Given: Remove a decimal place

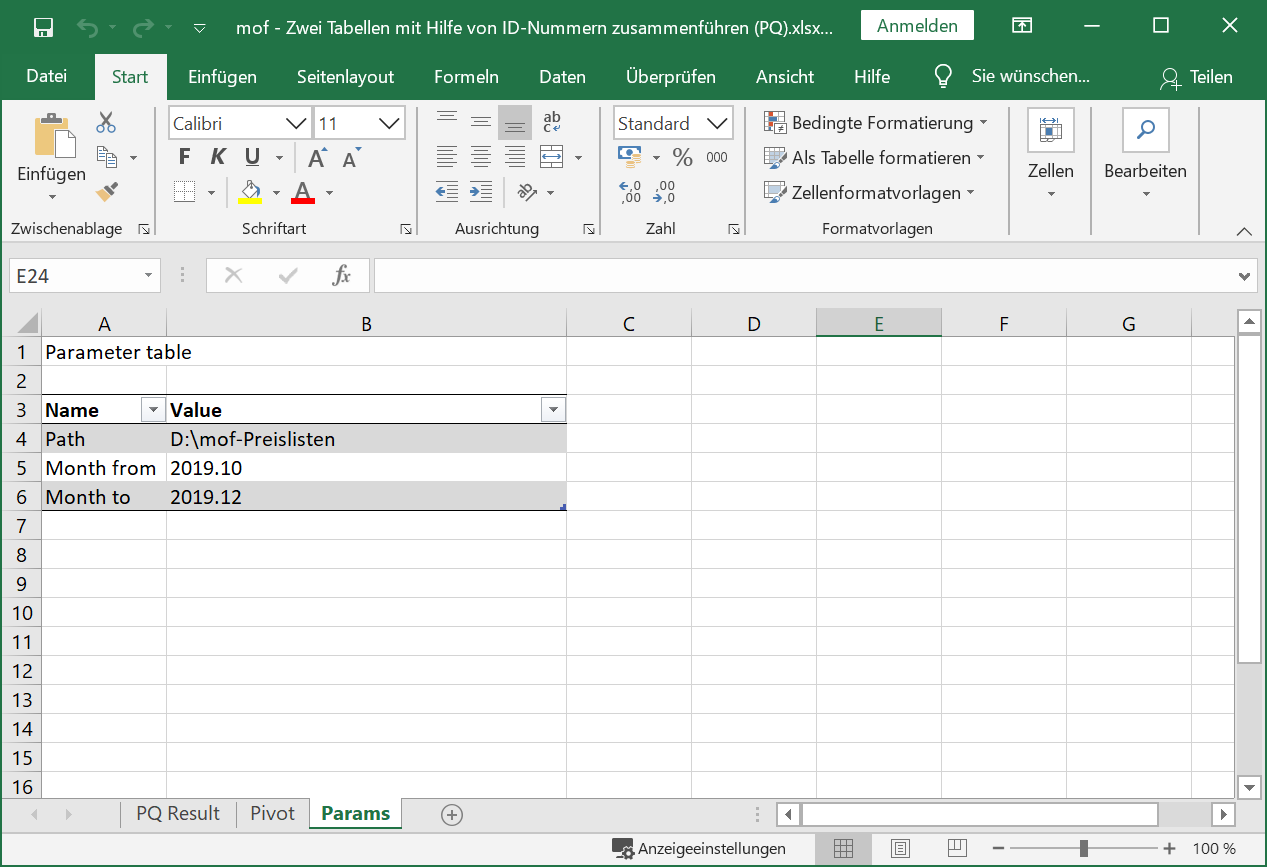Looking at the screenshot, I should pos(664,191).
